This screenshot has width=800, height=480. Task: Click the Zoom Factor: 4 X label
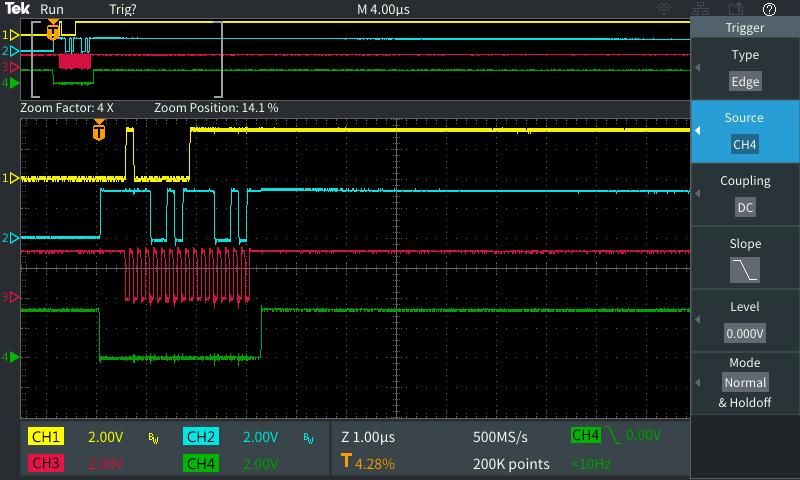(x=67, y=108)
